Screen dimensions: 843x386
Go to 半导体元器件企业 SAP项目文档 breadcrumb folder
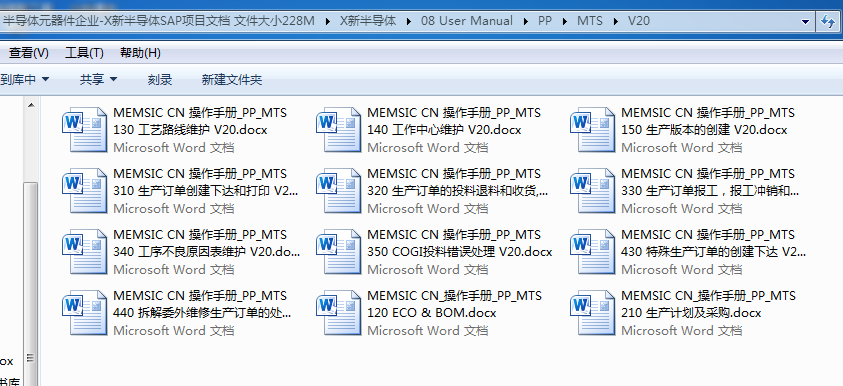point(159,22)
